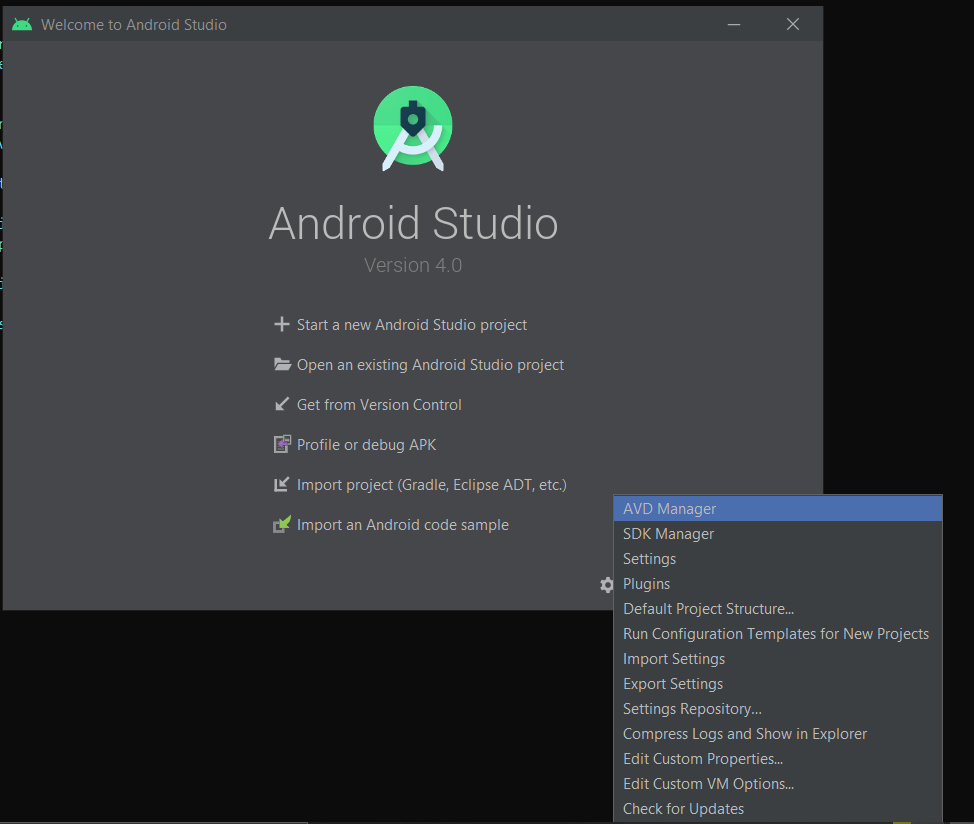Minimize the Welcome to Android Studio window
This screenshot has width=974, height=824.
(x=734, y=24)
